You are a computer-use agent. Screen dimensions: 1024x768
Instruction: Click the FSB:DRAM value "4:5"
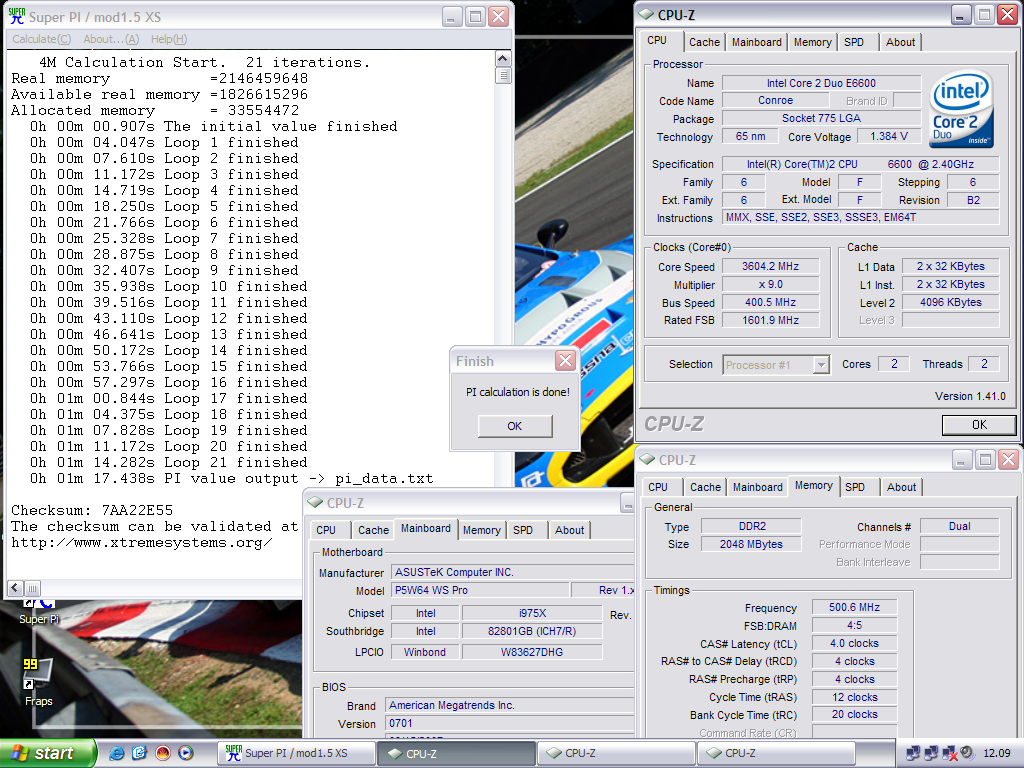[x=854, y=626]
